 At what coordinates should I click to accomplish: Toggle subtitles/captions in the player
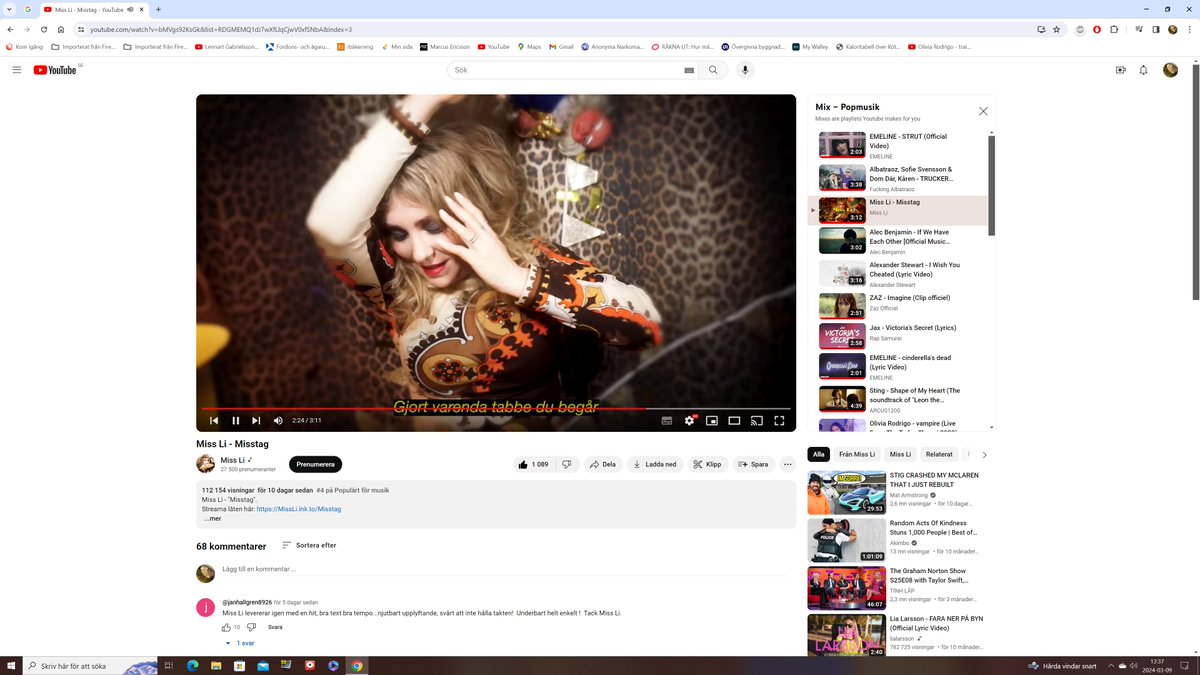coord(667,421)
